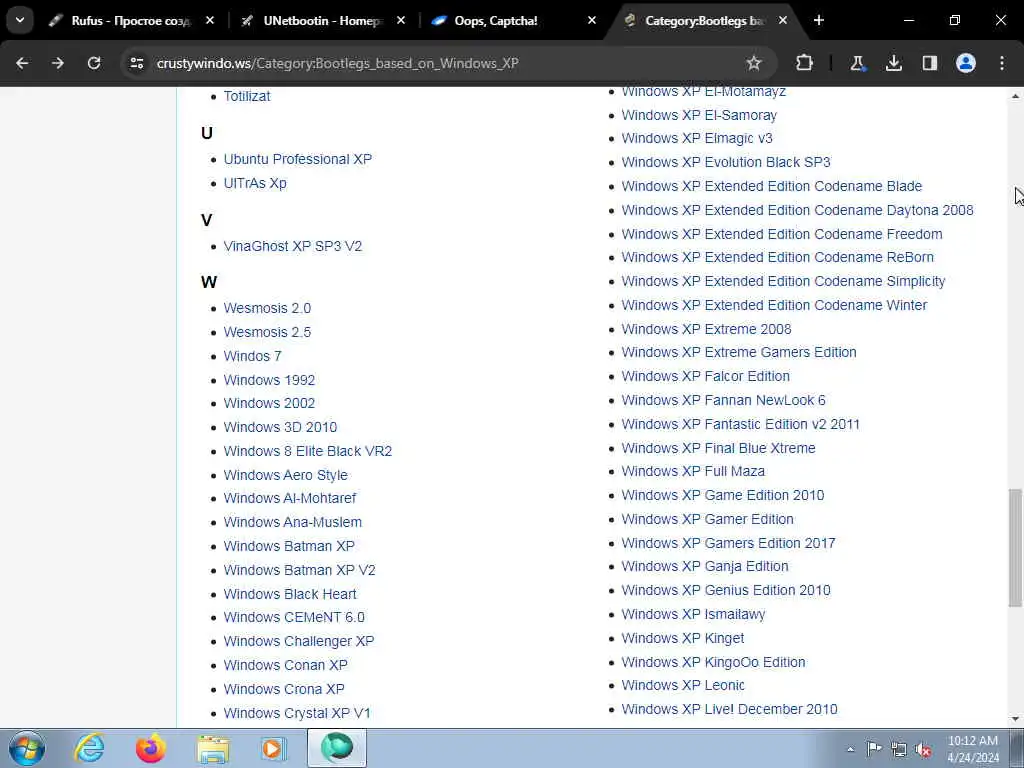Open the tab search dropdown arrow
1024x768 pixels.
pyautogui.click(x=20, y=20)
